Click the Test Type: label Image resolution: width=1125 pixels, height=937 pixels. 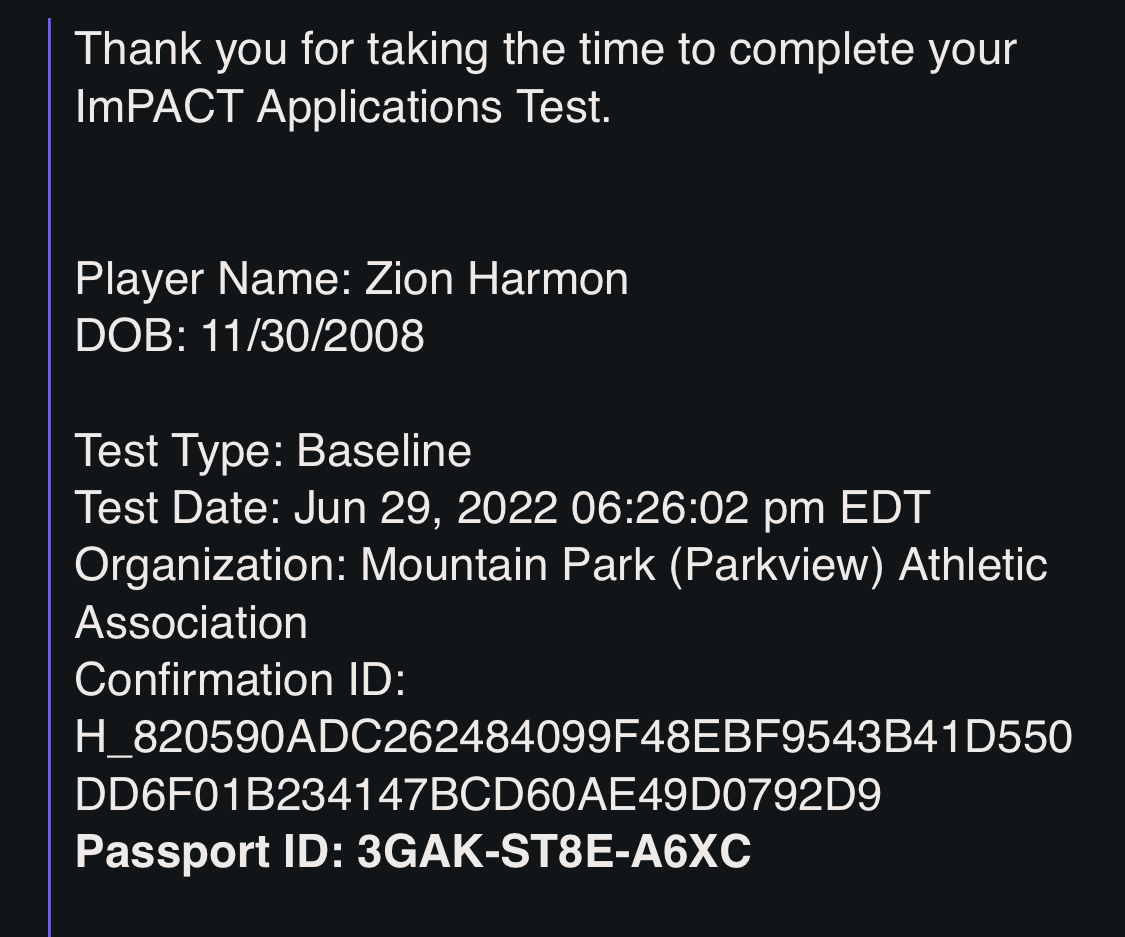pyautogui.click(x=179, y=451)
